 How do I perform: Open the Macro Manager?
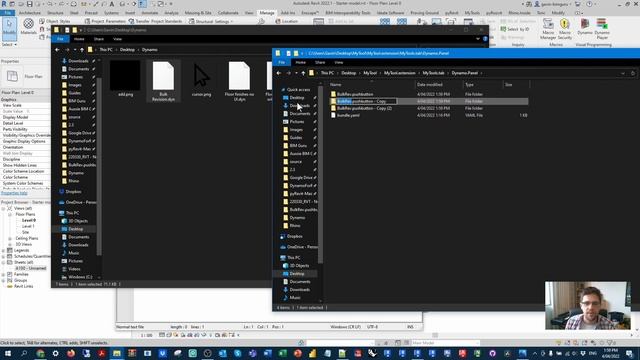tap(548, 29)
